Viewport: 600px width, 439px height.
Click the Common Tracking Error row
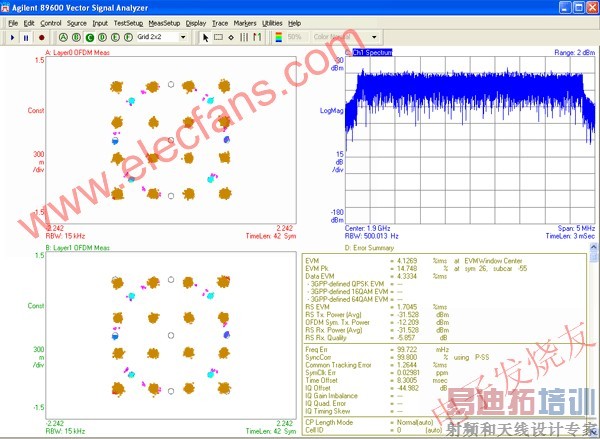(x=377, y=365)
